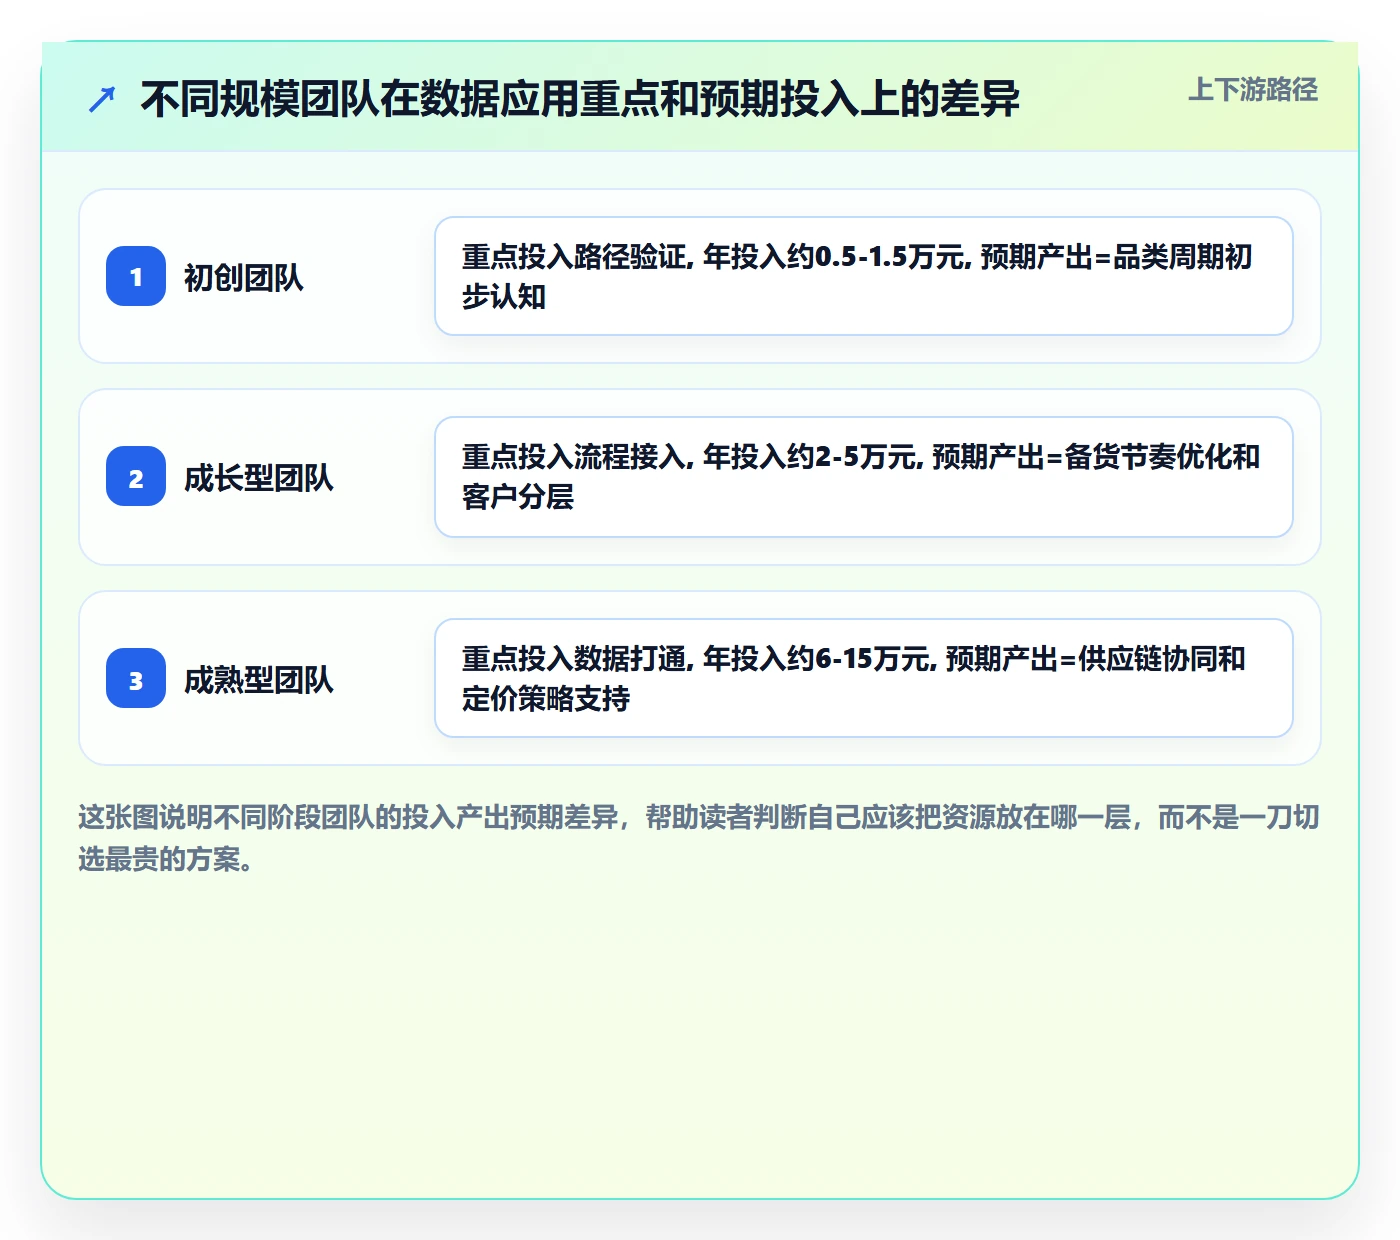Click the number 1 badge for 初创团队
The height and width of the screenshot is (1240, 1400).
pos(136,276)
